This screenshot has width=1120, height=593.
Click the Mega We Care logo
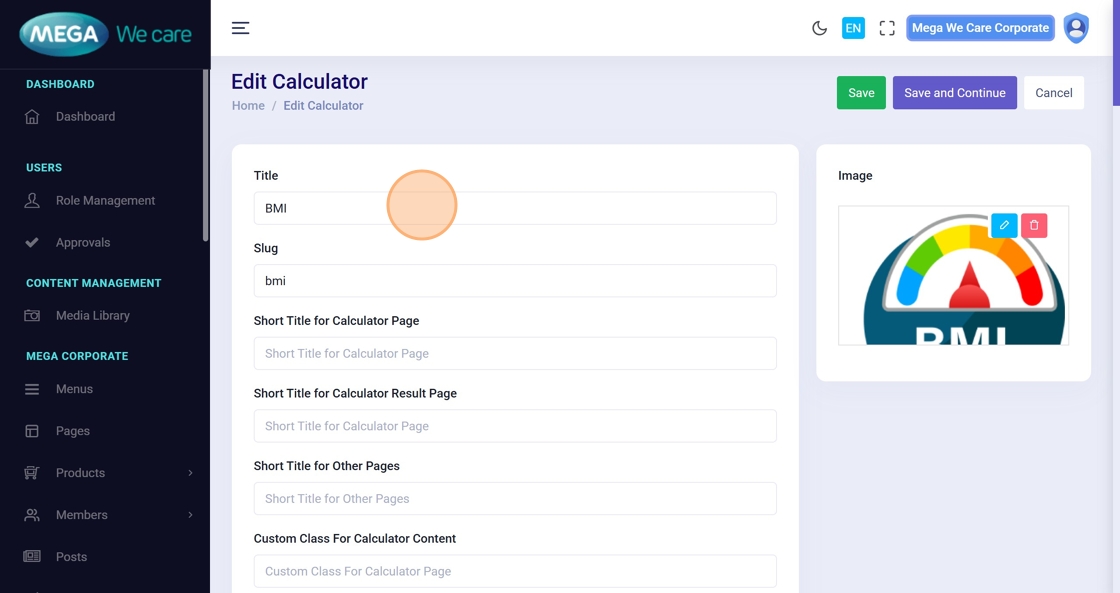pyautogui.click(x=105, y=34)
